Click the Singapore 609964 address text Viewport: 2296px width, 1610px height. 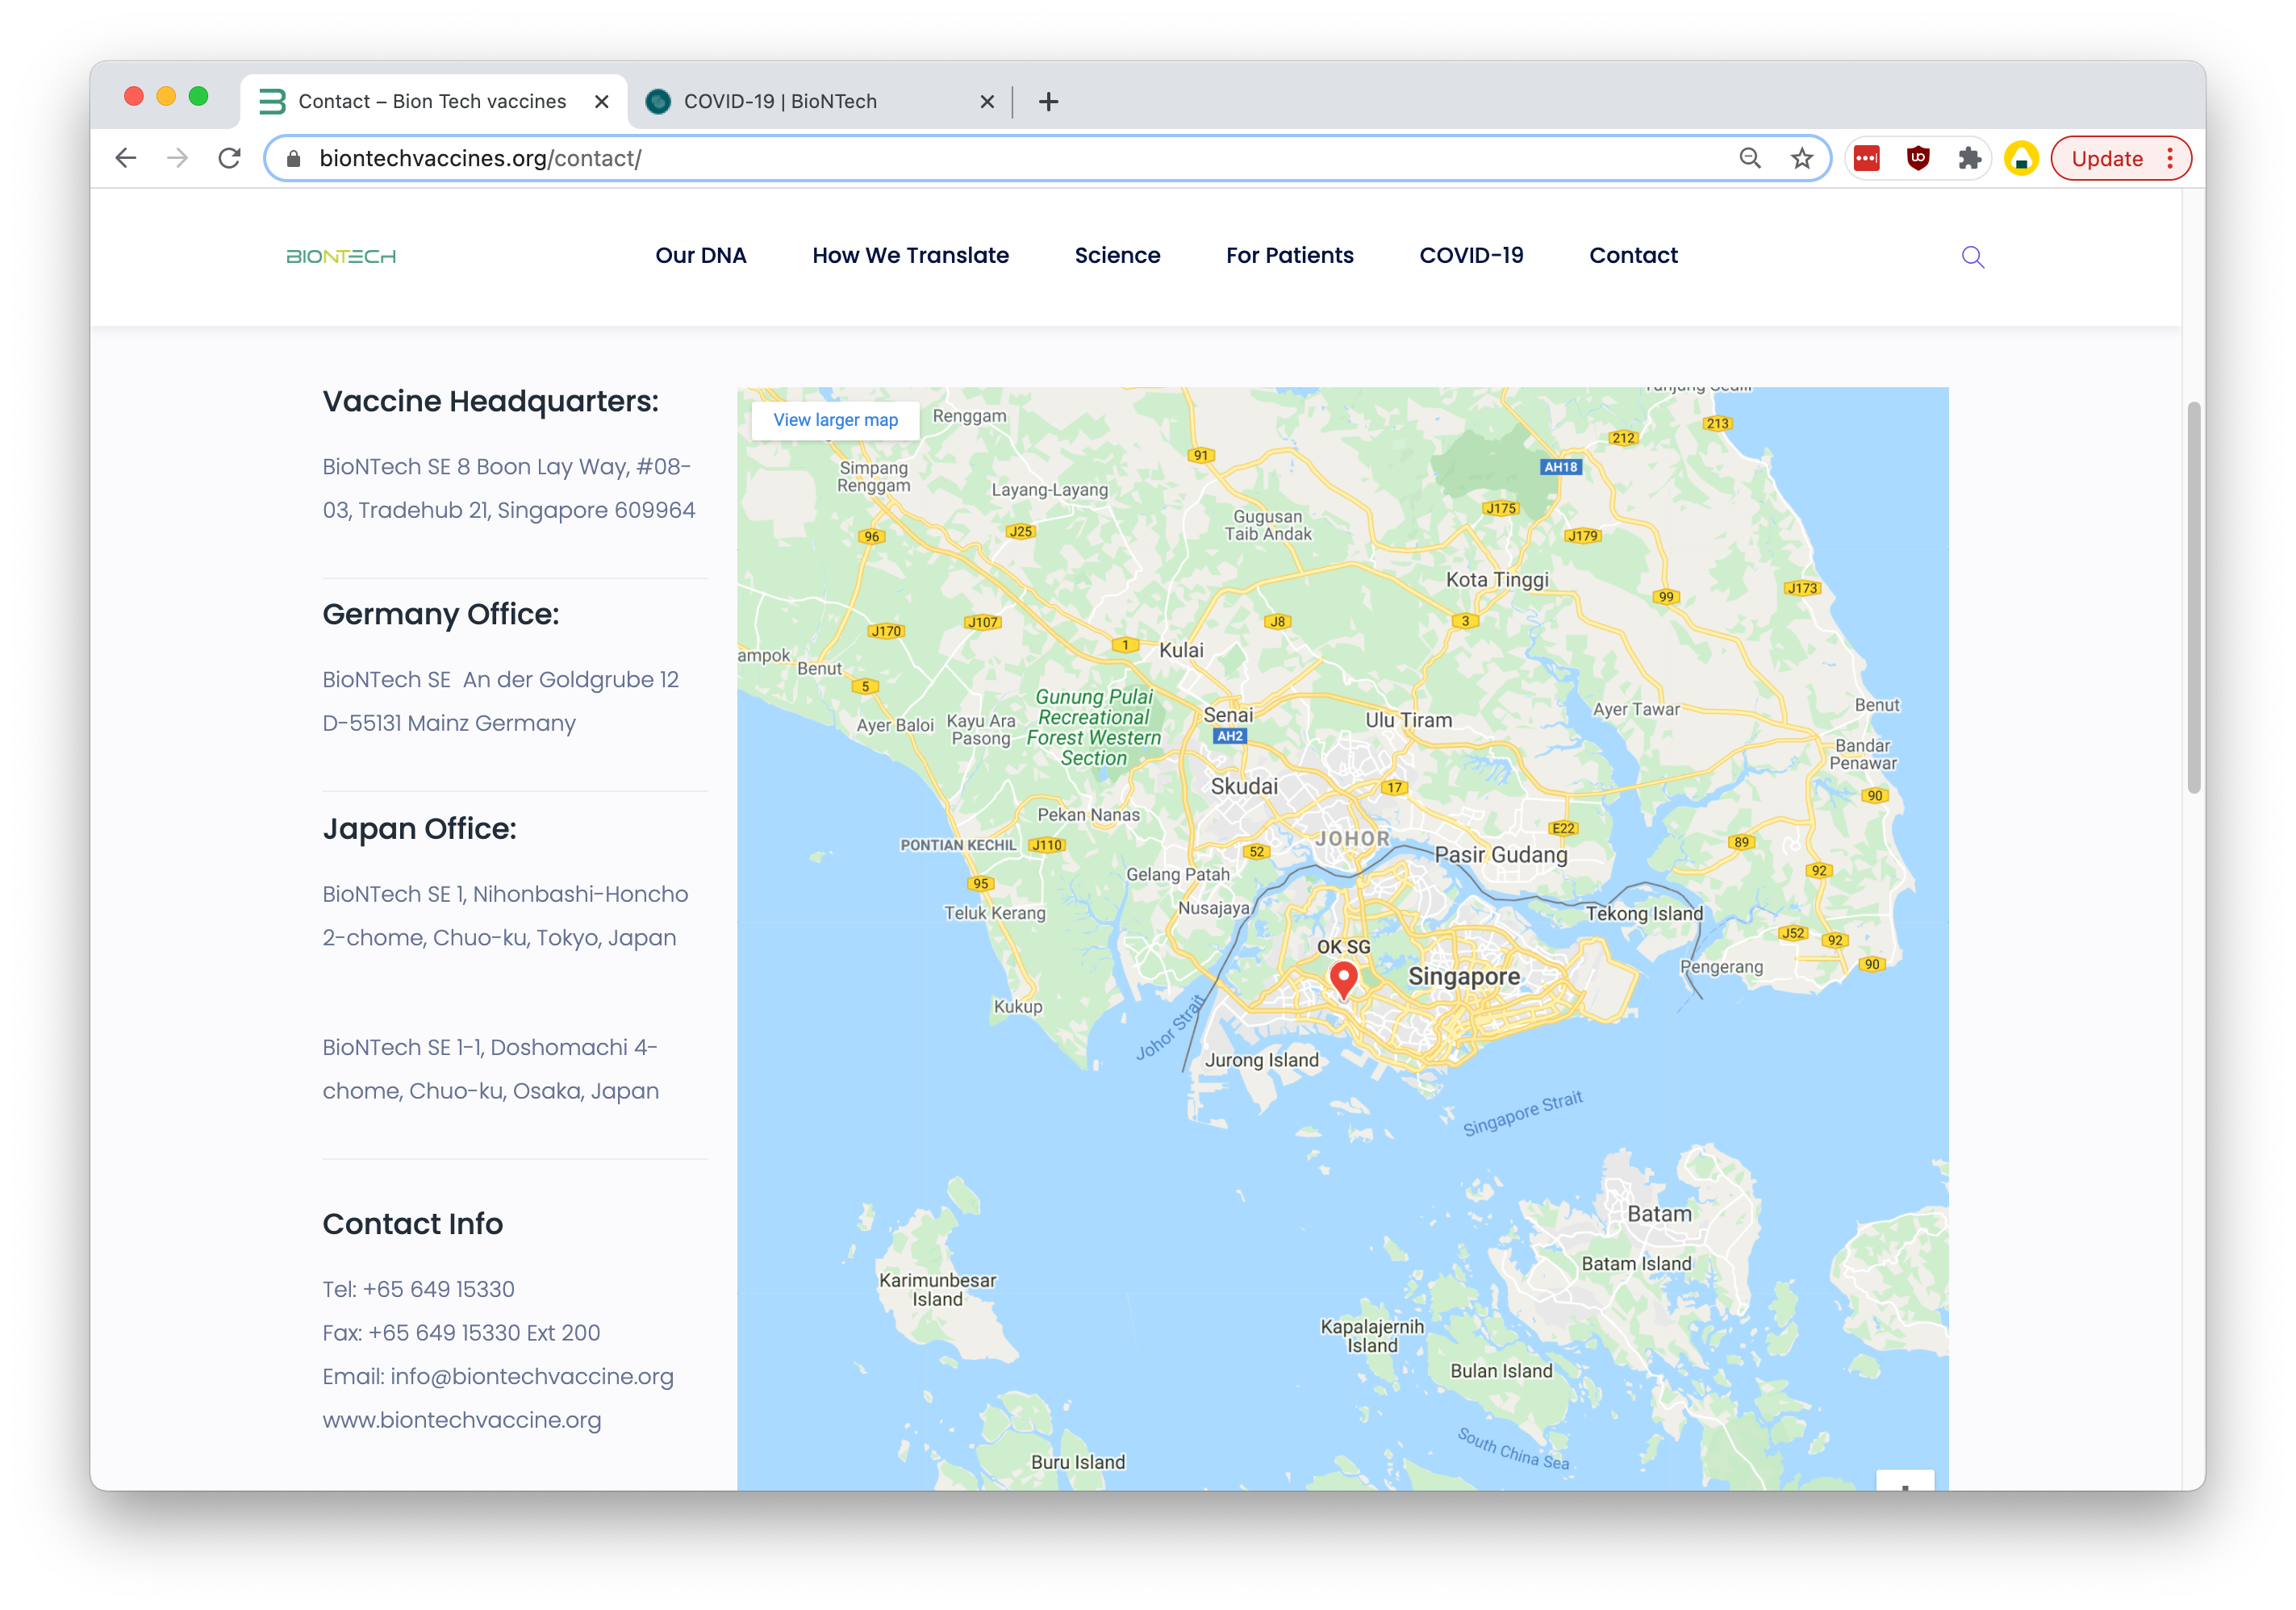click(596, 511)
